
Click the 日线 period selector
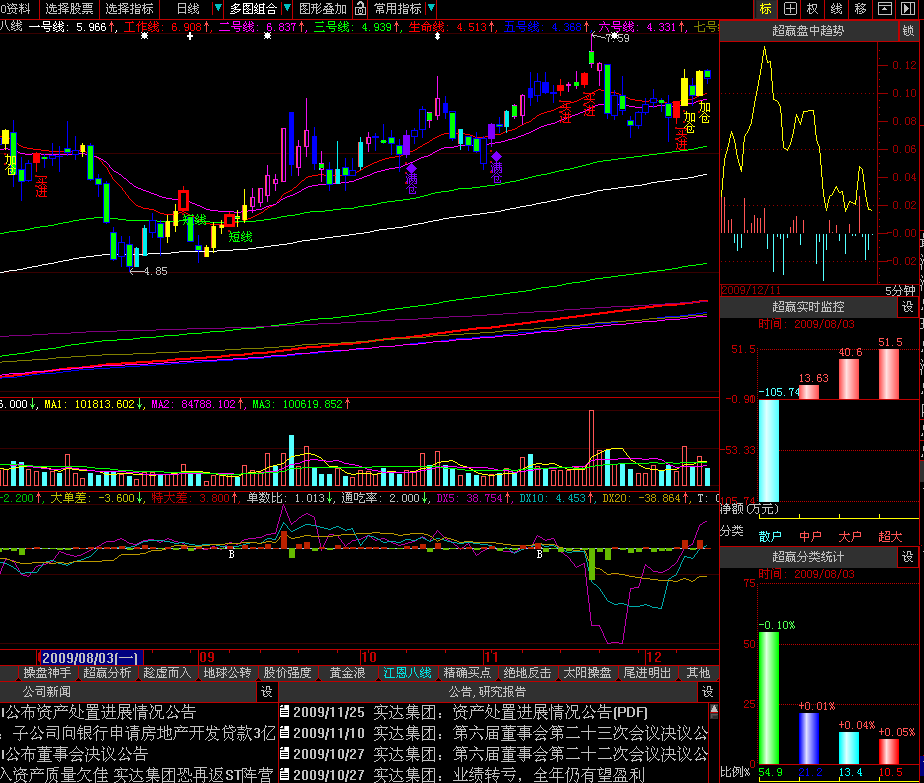(189, 9)
